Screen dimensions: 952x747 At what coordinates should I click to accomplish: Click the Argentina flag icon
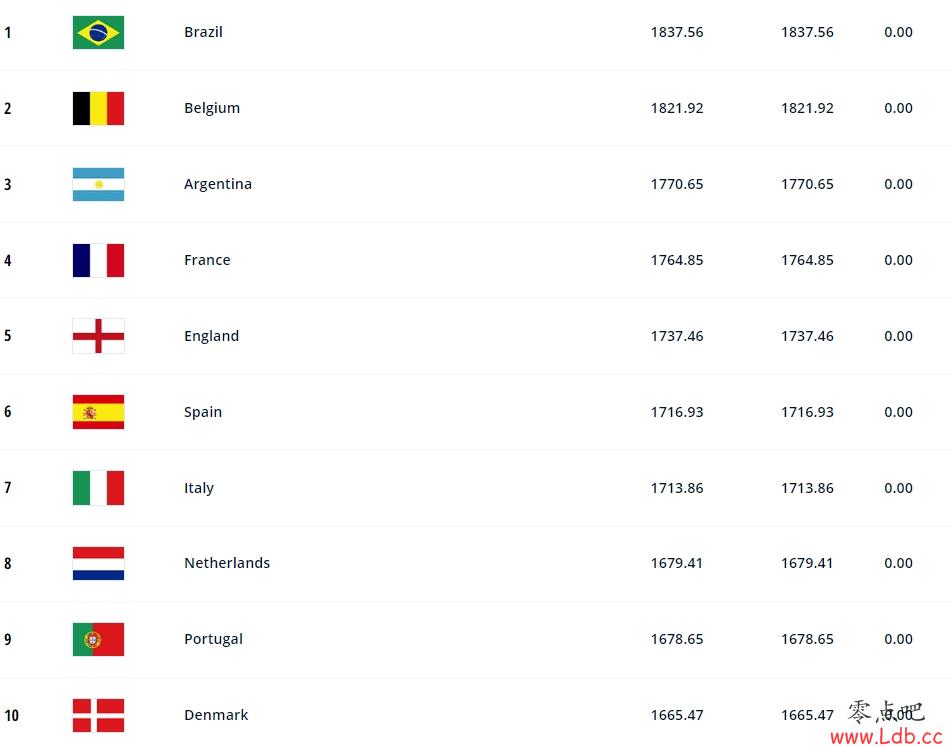[x=98, y=184]
